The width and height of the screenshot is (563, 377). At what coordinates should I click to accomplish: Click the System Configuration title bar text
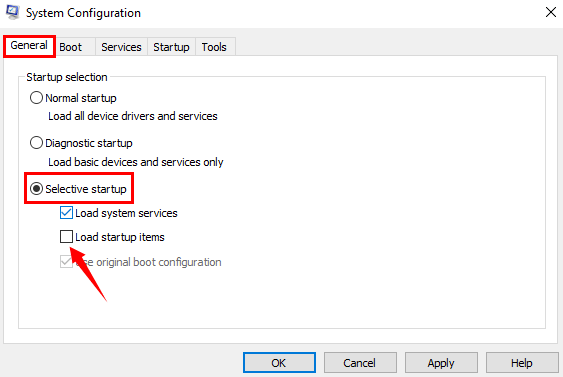83,13
